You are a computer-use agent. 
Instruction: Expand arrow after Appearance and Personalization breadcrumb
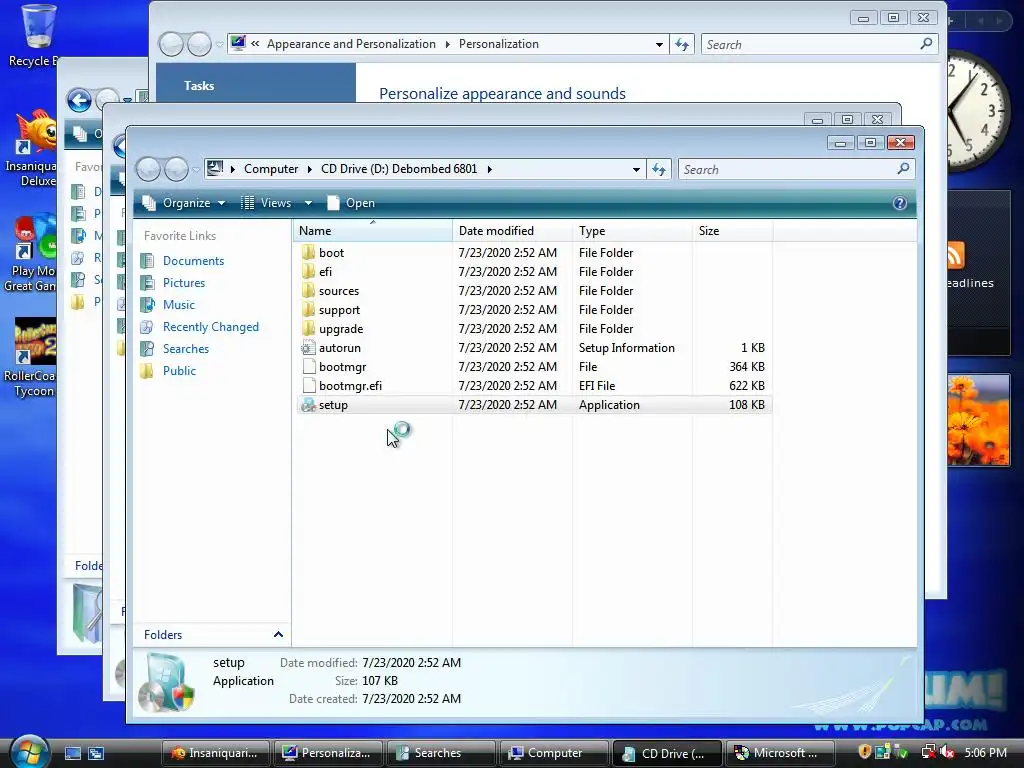pyautogui.click(x=447, y=44)
